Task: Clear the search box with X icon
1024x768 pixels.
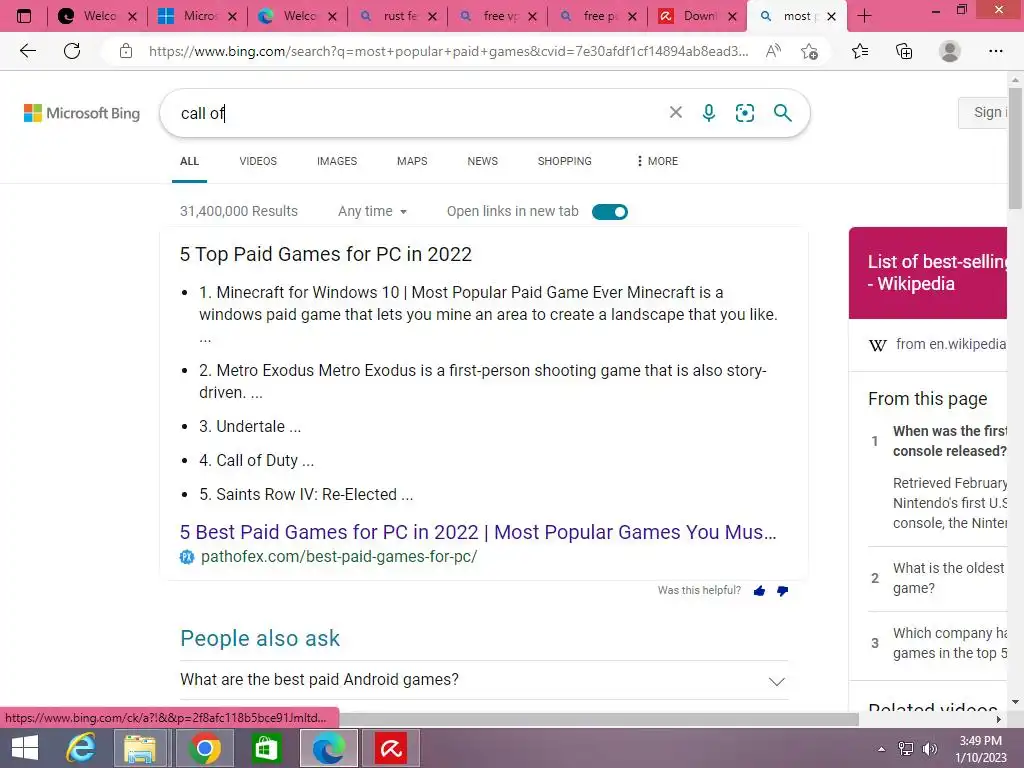Action: point(676,112)
